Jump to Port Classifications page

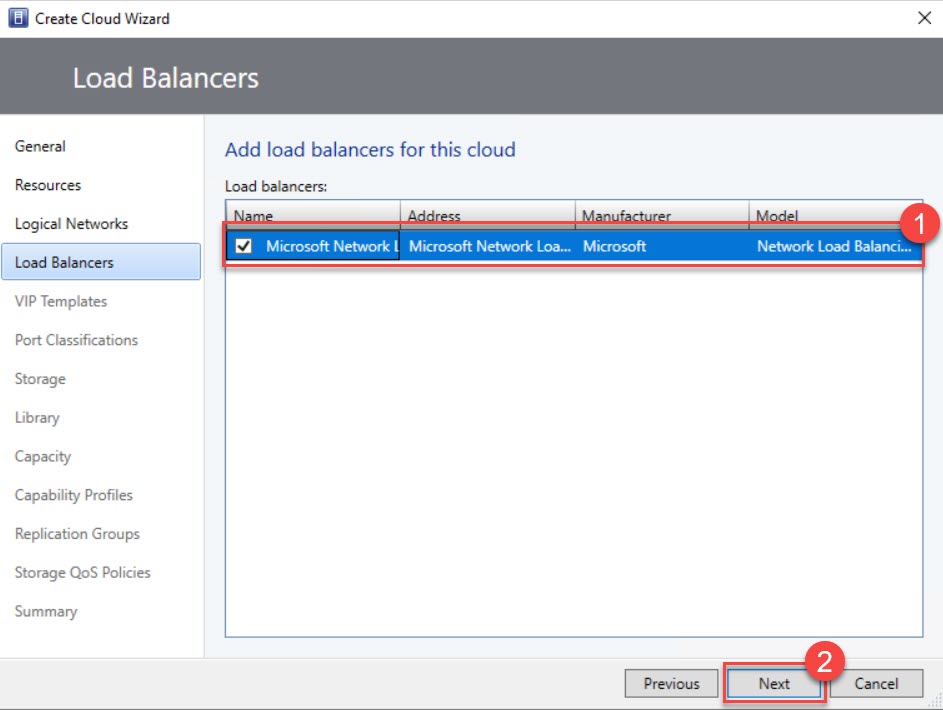coord(76,340)
